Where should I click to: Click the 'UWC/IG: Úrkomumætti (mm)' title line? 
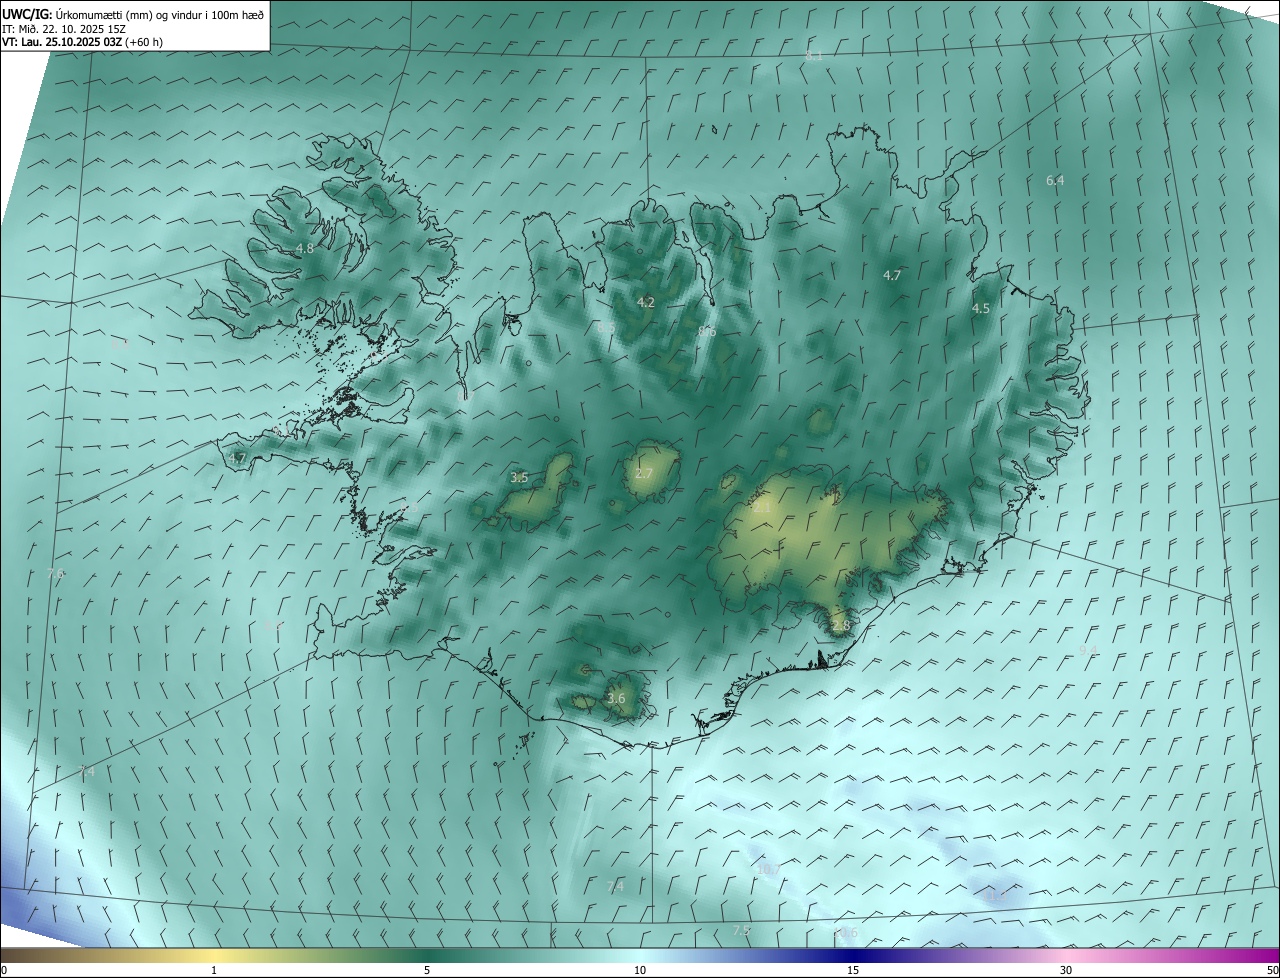point(133,14)
